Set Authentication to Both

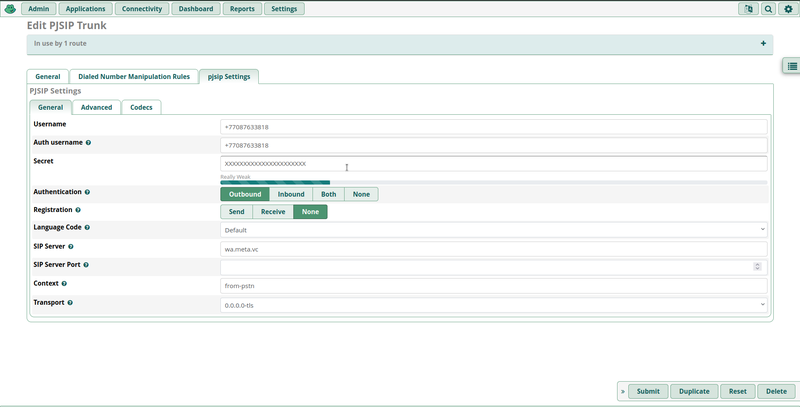[328, 194]
